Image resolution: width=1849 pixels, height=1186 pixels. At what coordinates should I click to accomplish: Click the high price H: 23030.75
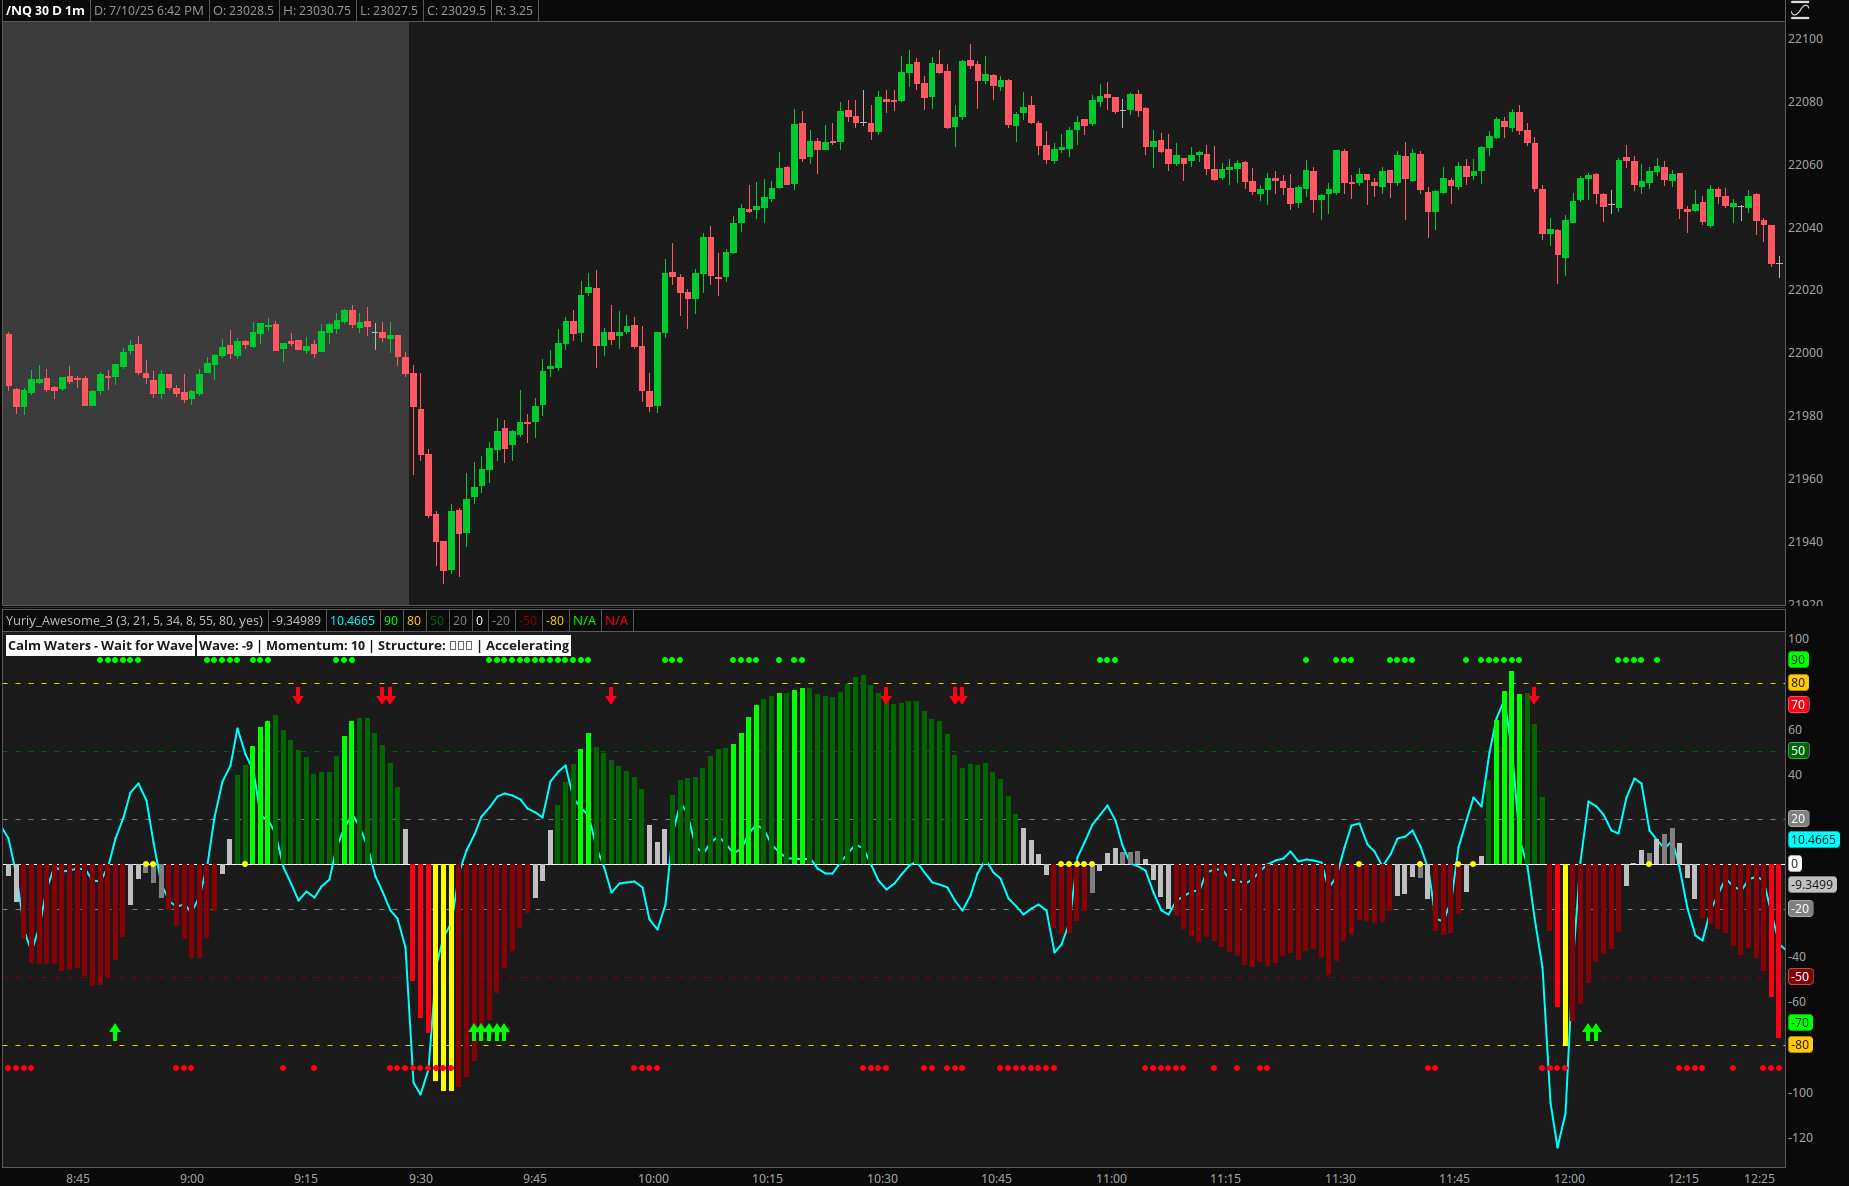316,10
